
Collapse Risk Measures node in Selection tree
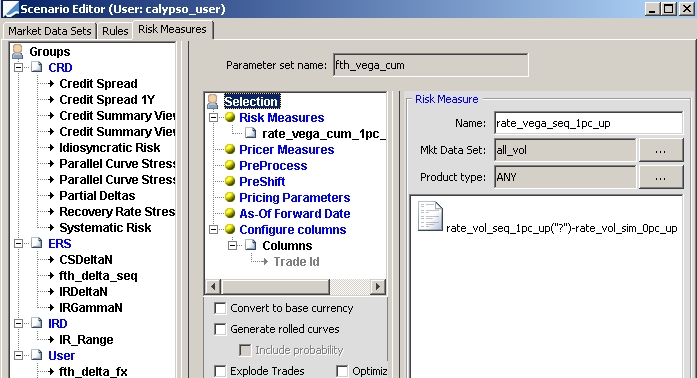[213, 117]
